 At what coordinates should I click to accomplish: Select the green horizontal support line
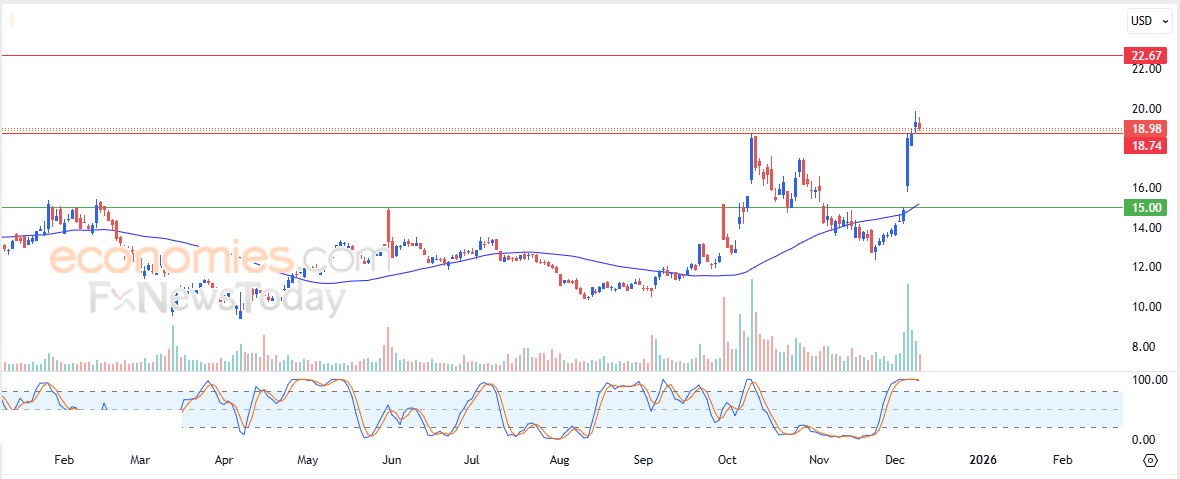pos(561,208)
